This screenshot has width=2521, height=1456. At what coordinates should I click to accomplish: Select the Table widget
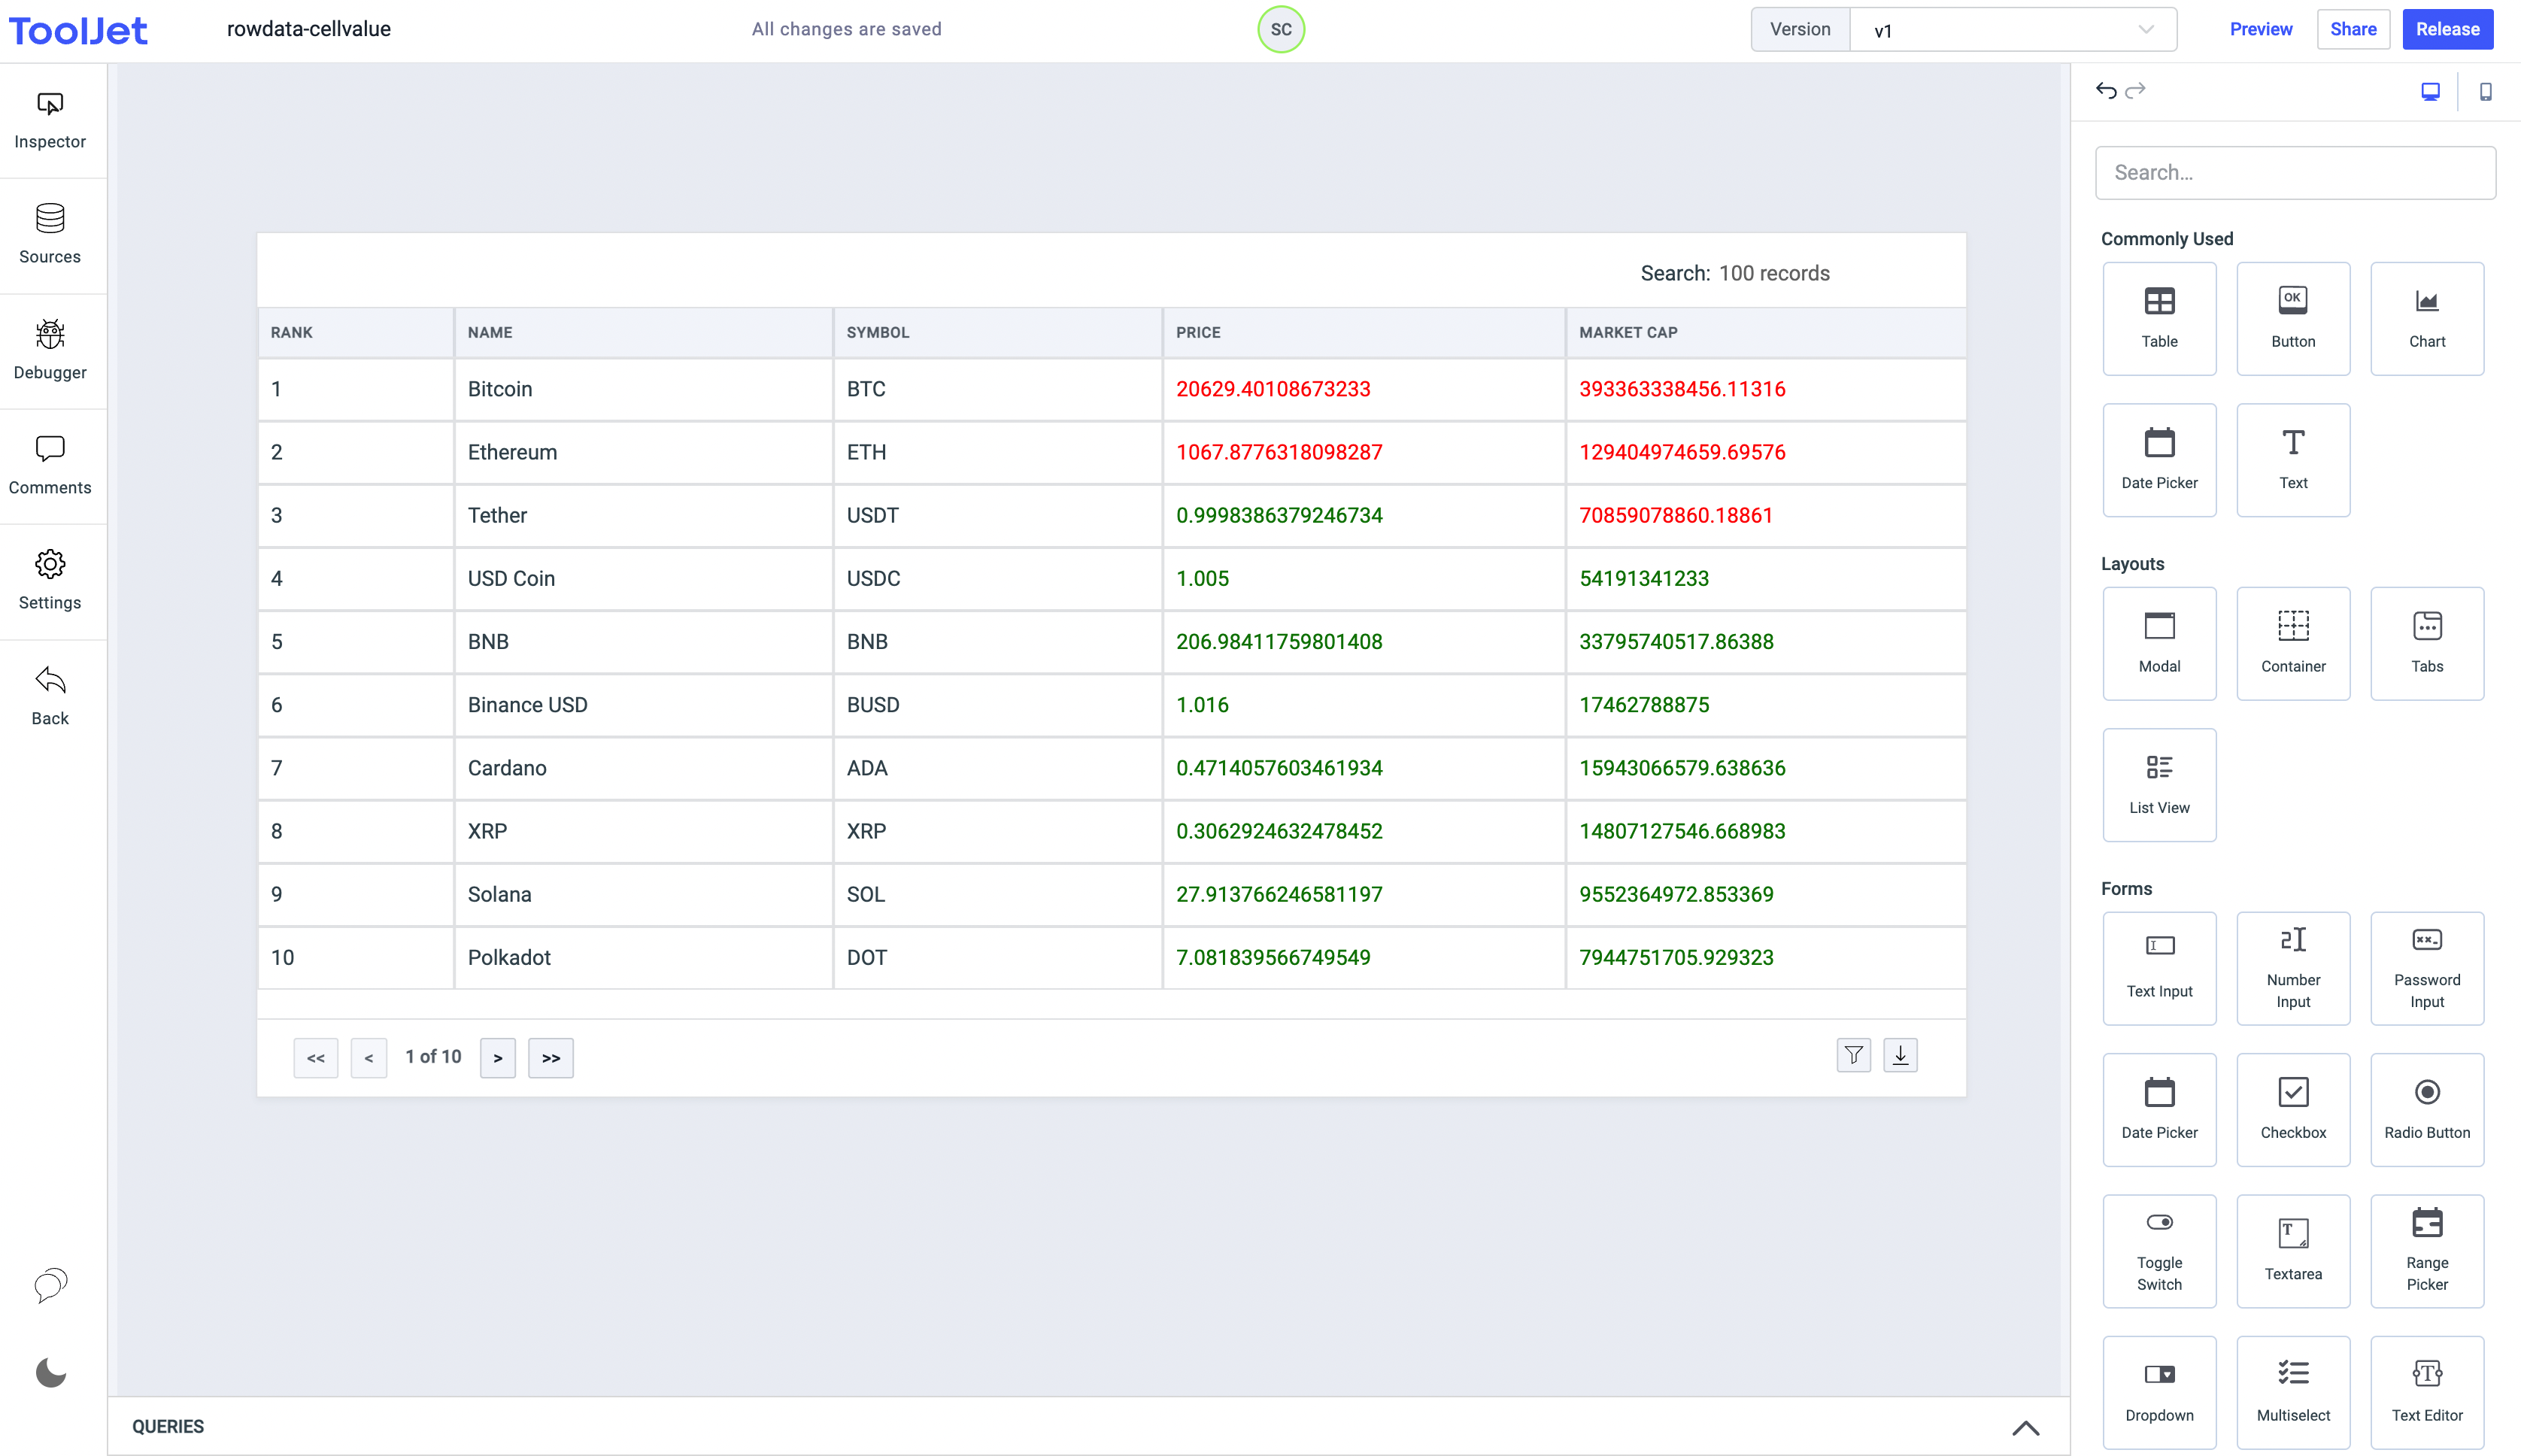coord(2159,319)
